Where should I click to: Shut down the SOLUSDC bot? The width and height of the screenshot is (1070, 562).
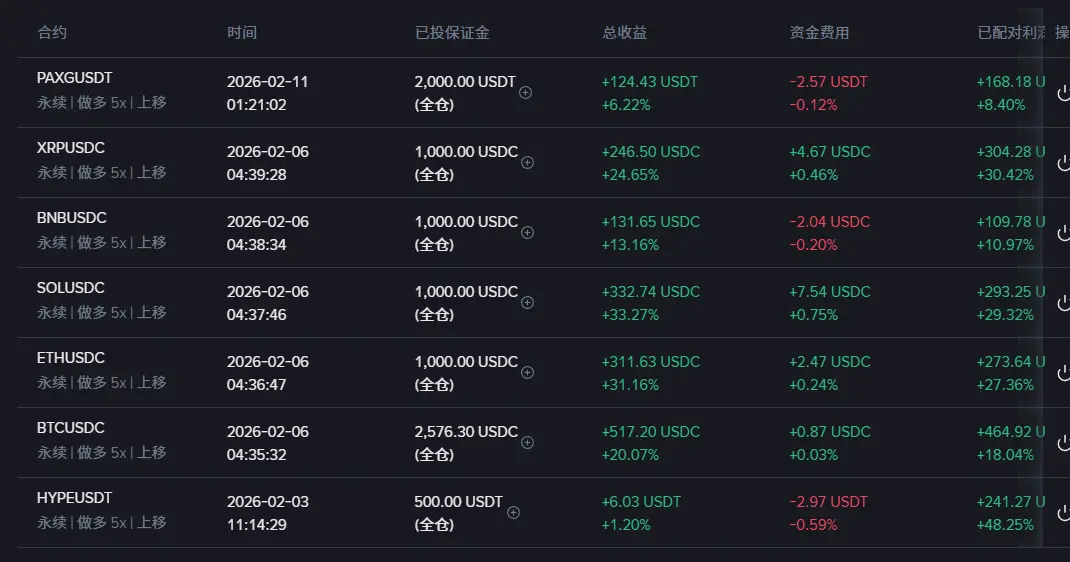[x=1063, y=303]
